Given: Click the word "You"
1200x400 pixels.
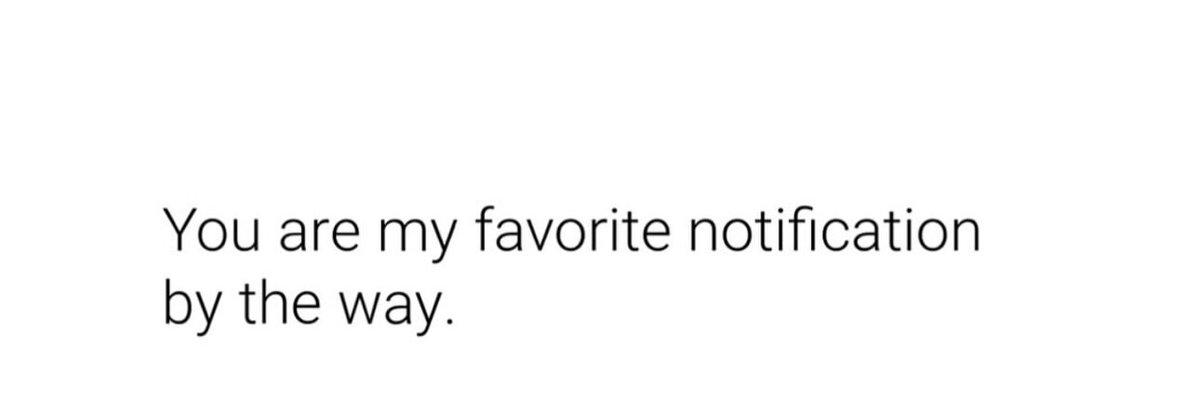Looking at the screenshot, I should coord(210,233).
